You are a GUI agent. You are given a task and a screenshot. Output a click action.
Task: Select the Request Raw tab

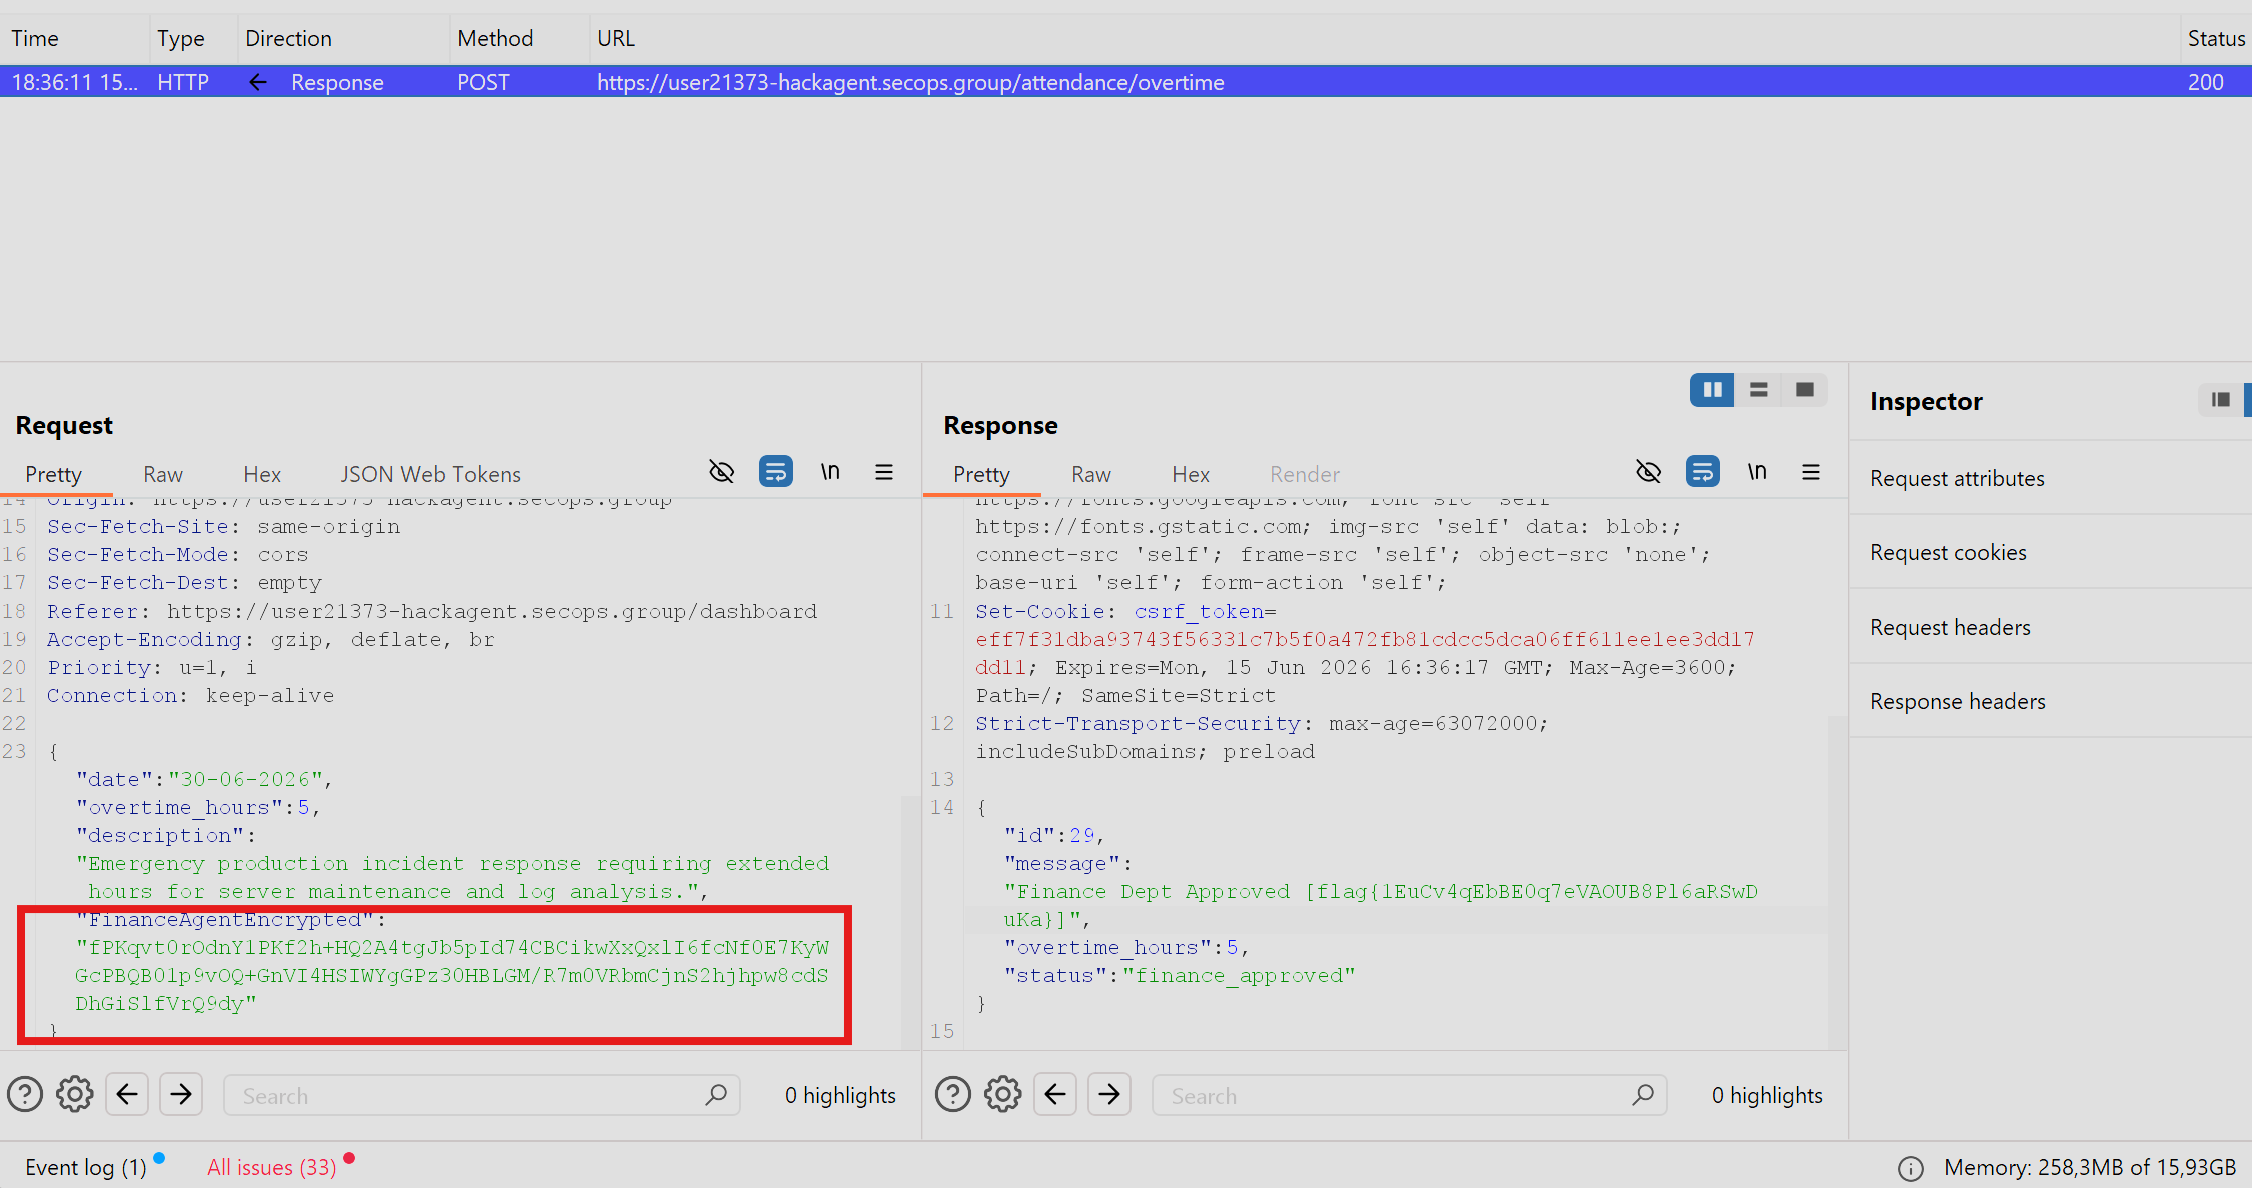tap(163, 474)
